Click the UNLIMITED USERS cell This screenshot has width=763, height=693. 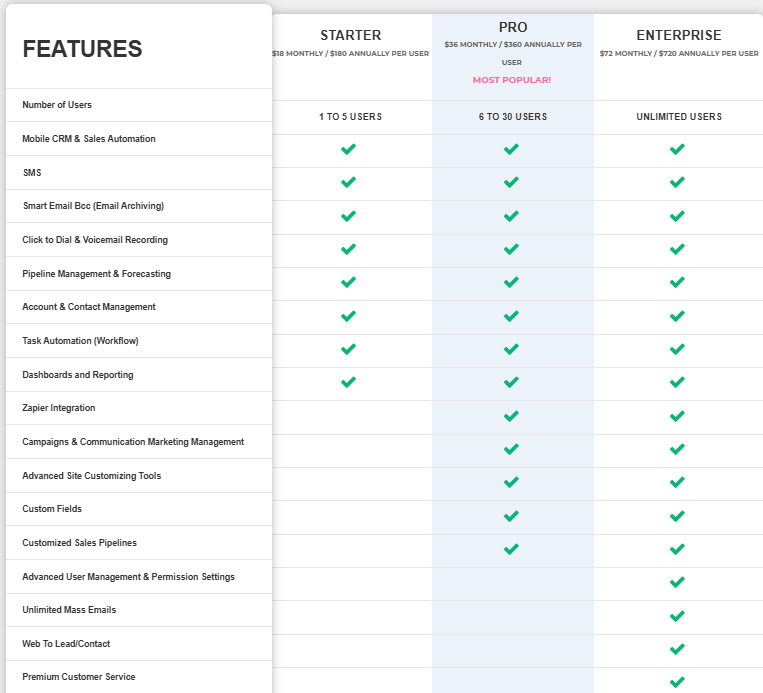point(678,117)
